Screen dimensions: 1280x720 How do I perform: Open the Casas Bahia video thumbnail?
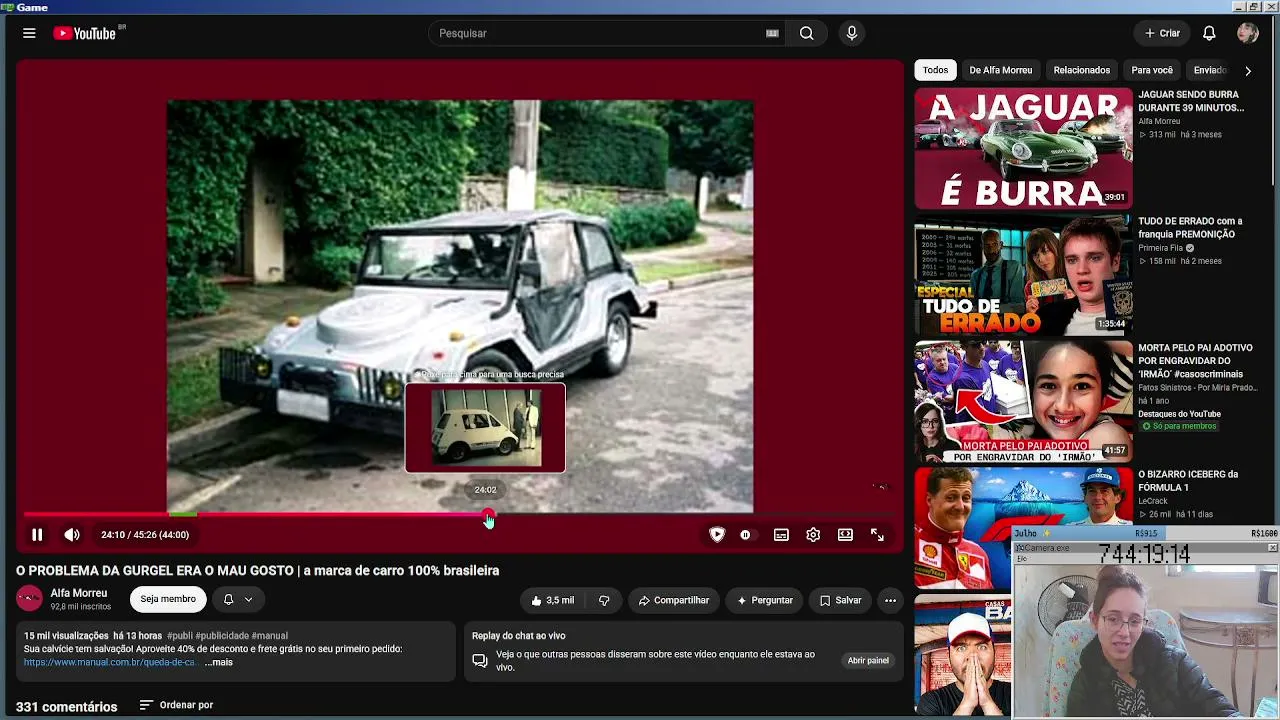tap(963, 656)
